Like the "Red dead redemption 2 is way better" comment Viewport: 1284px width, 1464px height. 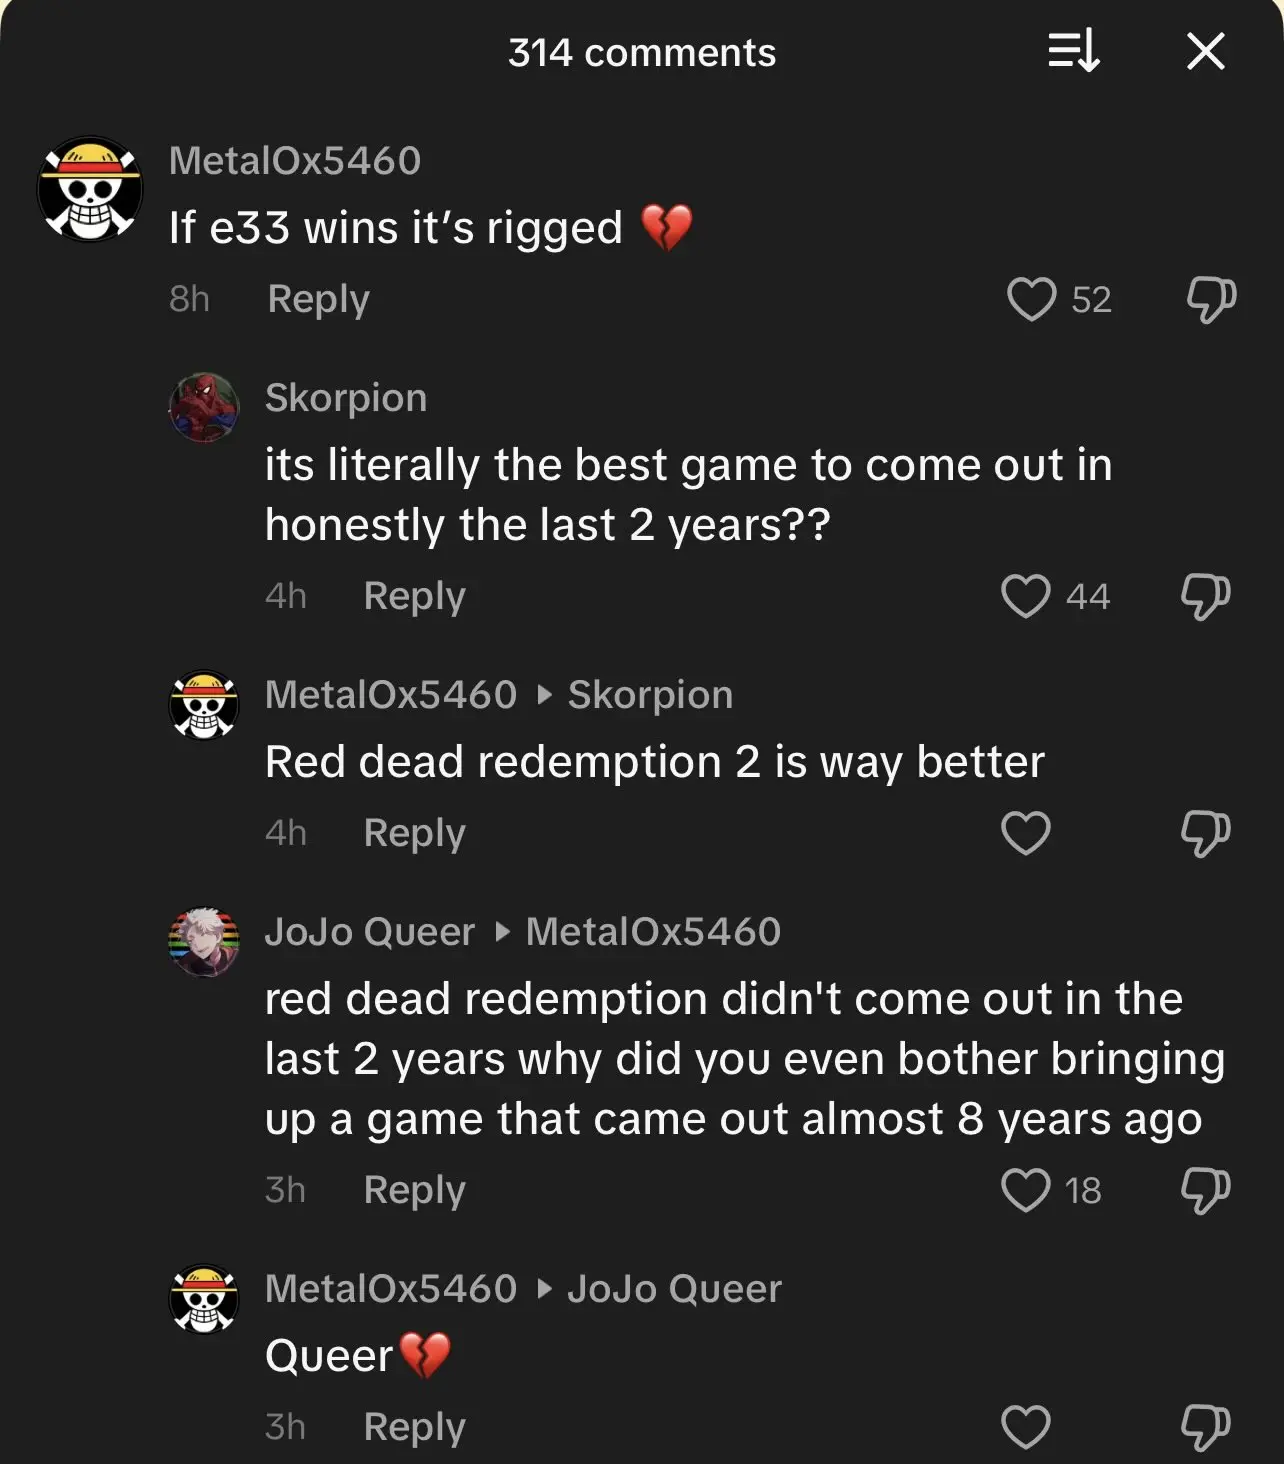(1026, 833)
